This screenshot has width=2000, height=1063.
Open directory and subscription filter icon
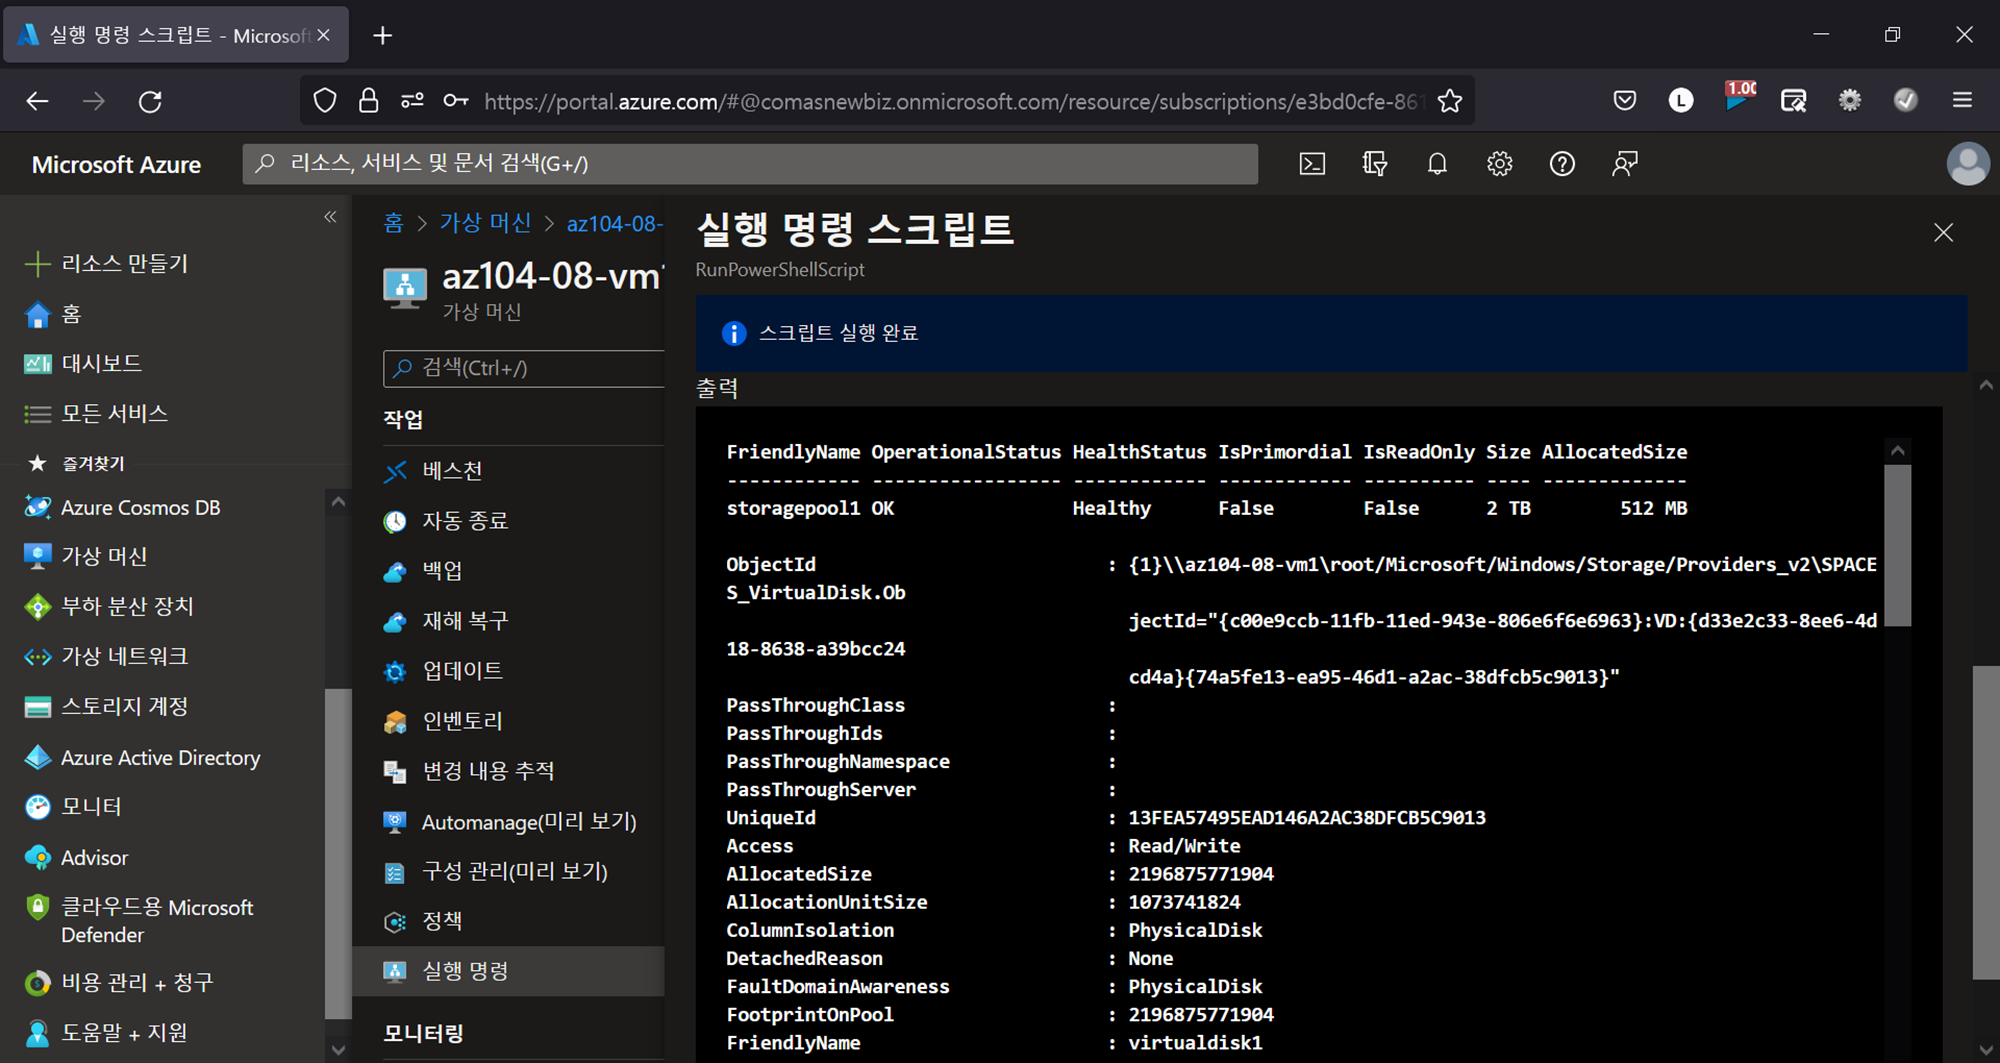click(1375, 164)
